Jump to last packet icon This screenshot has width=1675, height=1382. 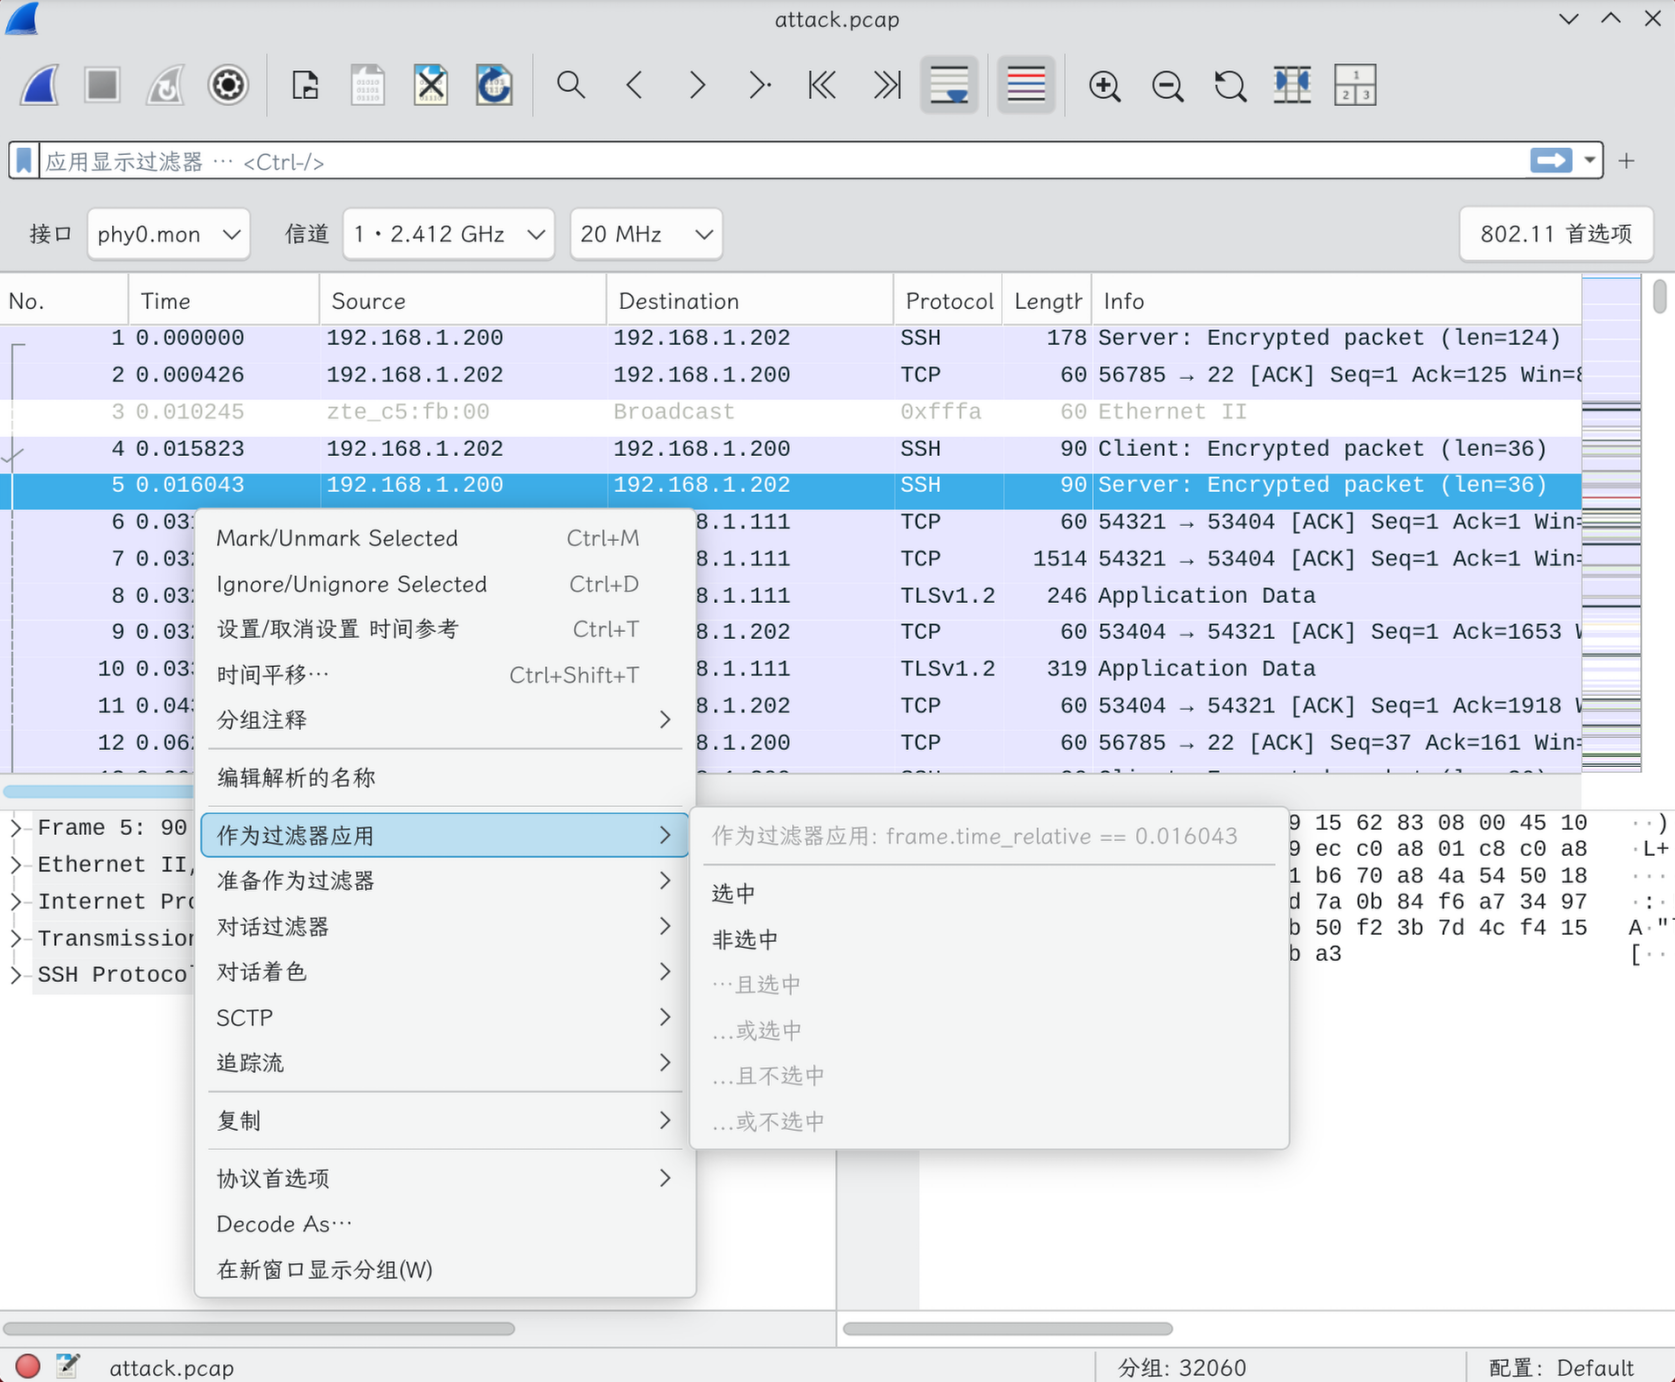(x=886, y=85)
